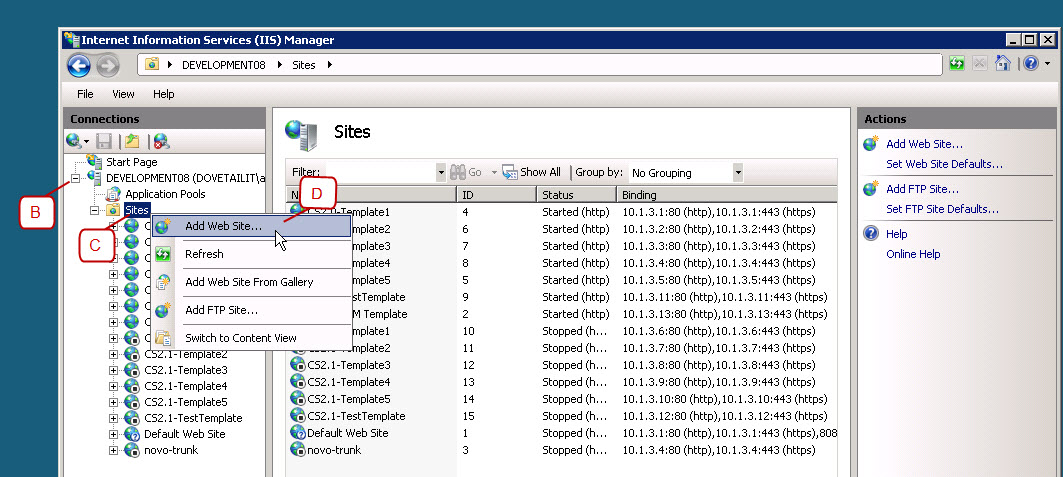
Task: Open the blue Help icon in toolbar
Action: tap(1030, 65)
